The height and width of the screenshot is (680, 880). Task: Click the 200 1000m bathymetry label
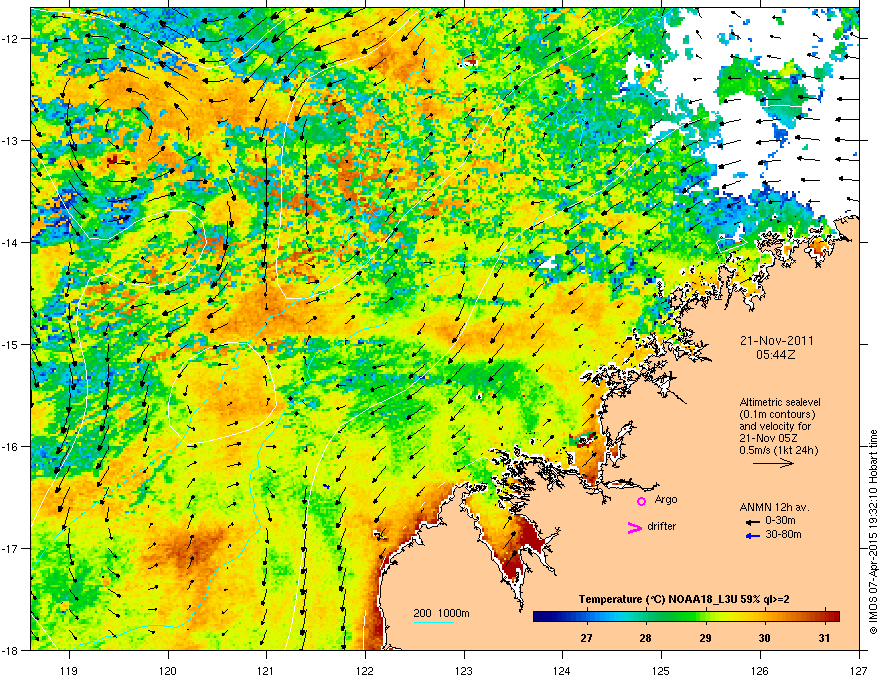tap(441, 613)
